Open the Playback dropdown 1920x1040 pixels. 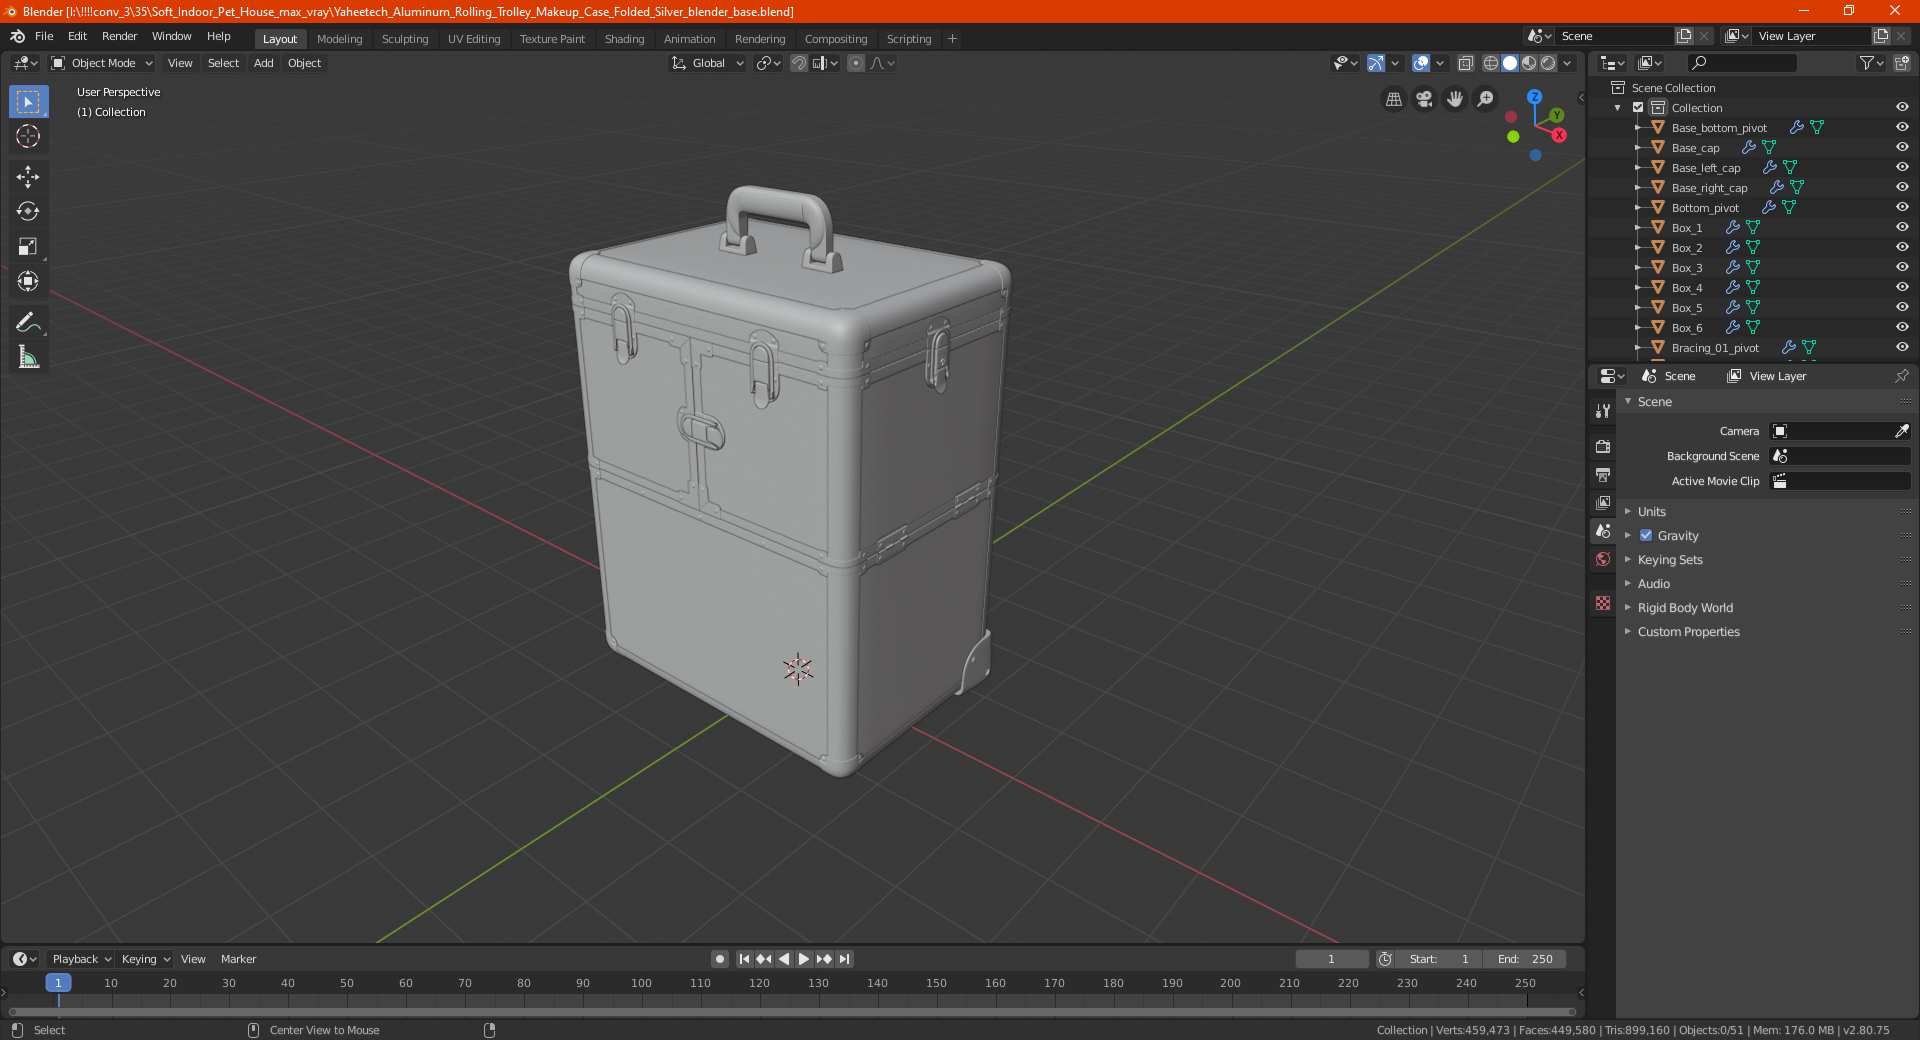tap(80, 959)
